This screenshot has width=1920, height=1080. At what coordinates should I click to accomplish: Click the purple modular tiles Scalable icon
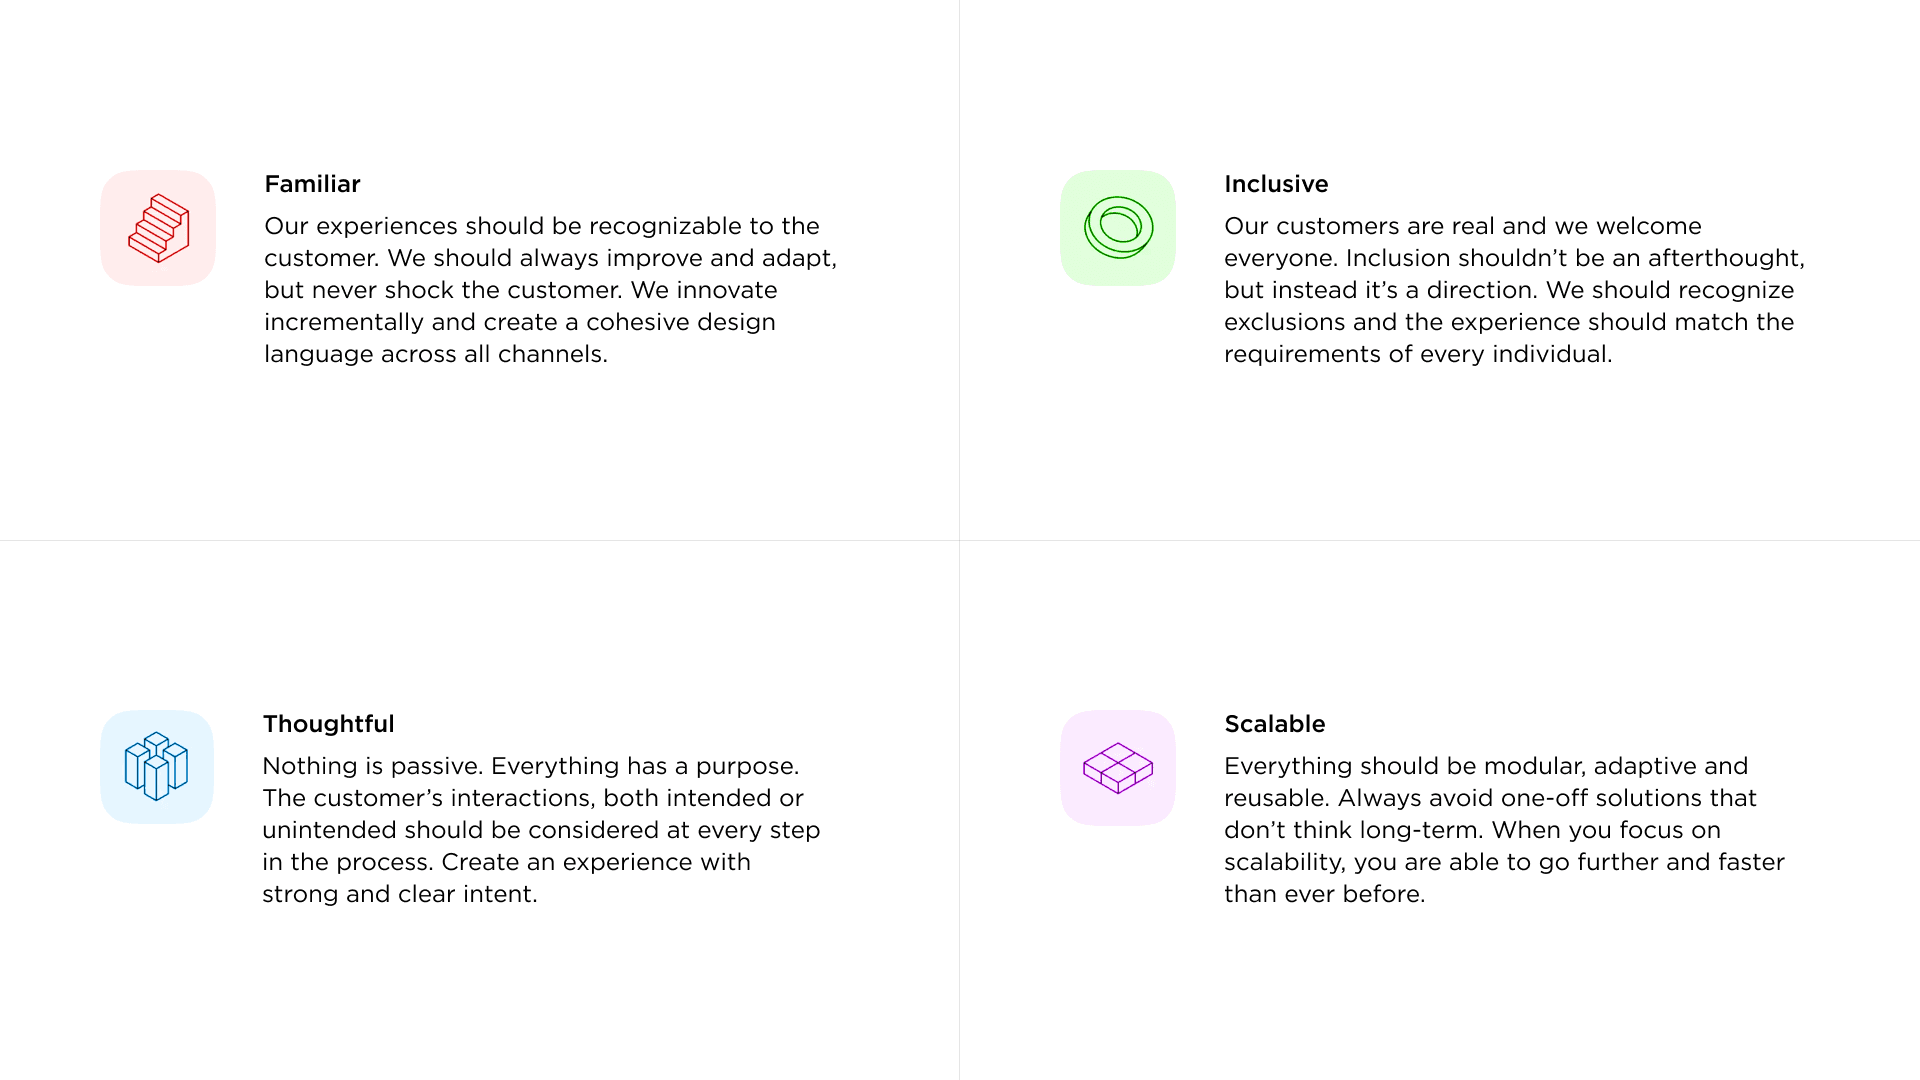point(1118,768)
